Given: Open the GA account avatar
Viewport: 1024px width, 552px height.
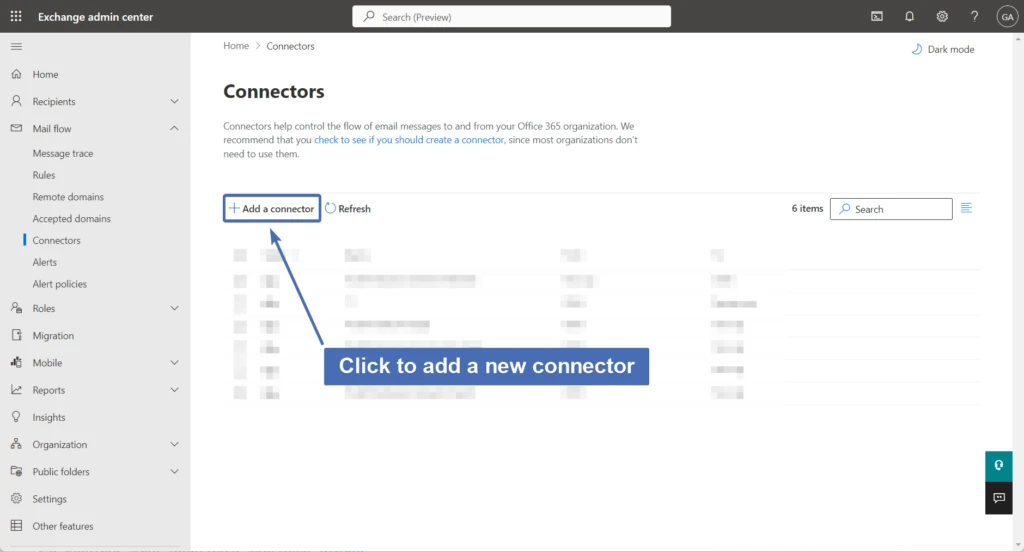Looking at the screenshot, I should (x=1006, y=16).
